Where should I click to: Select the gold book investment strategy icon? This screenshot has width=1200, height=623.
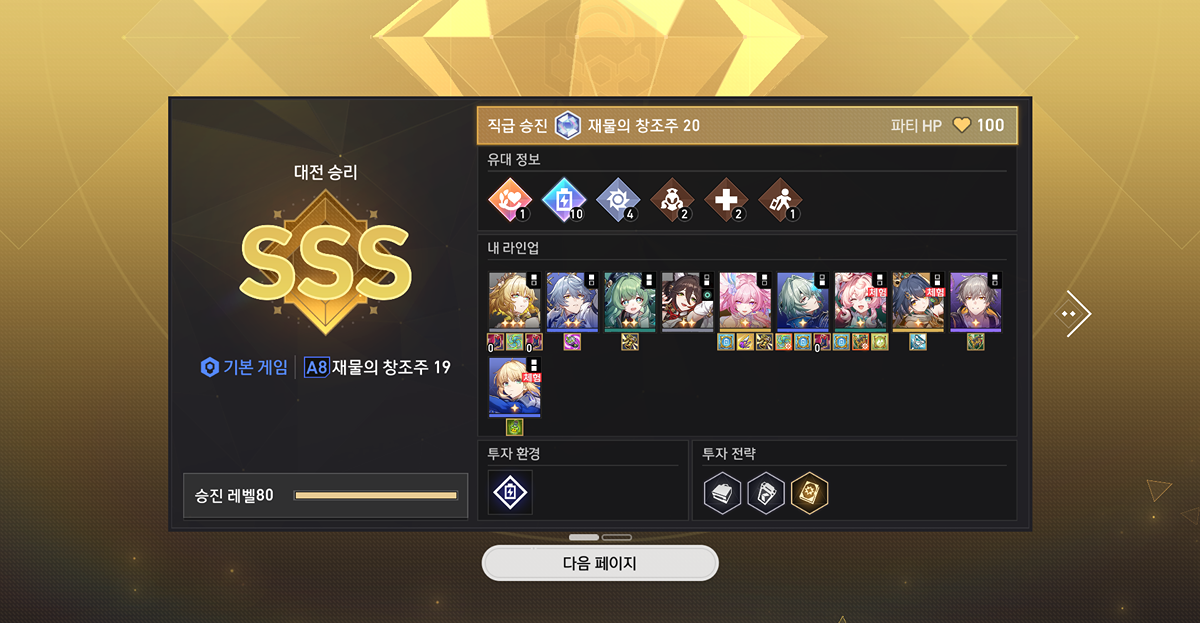pos(809,492)
